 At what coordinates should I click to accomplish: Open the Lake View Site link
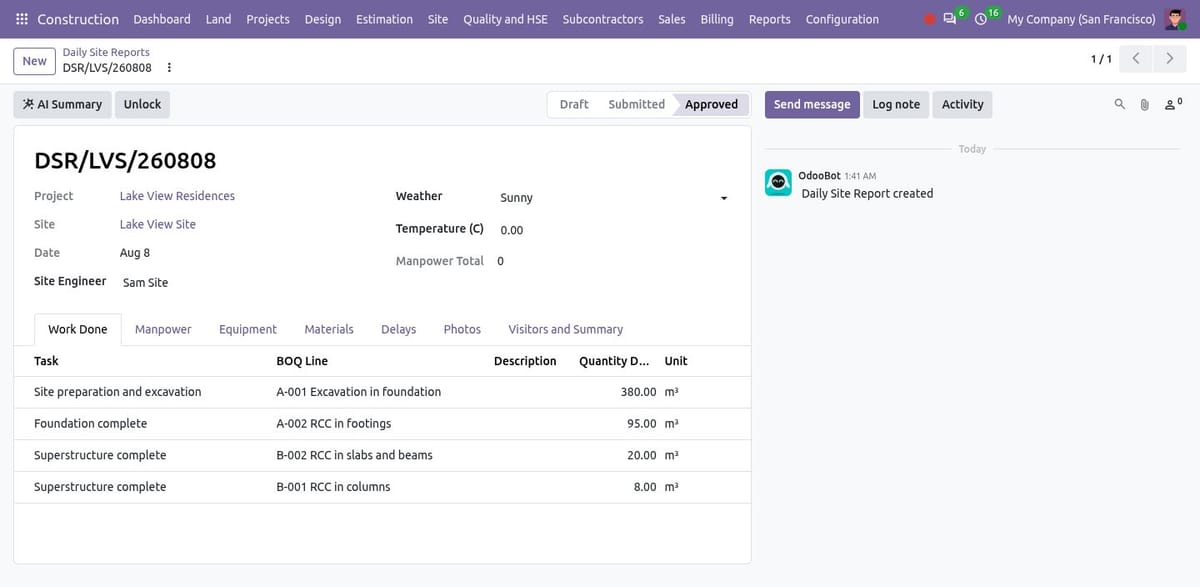pyautogui.click(x=158, y=224)
